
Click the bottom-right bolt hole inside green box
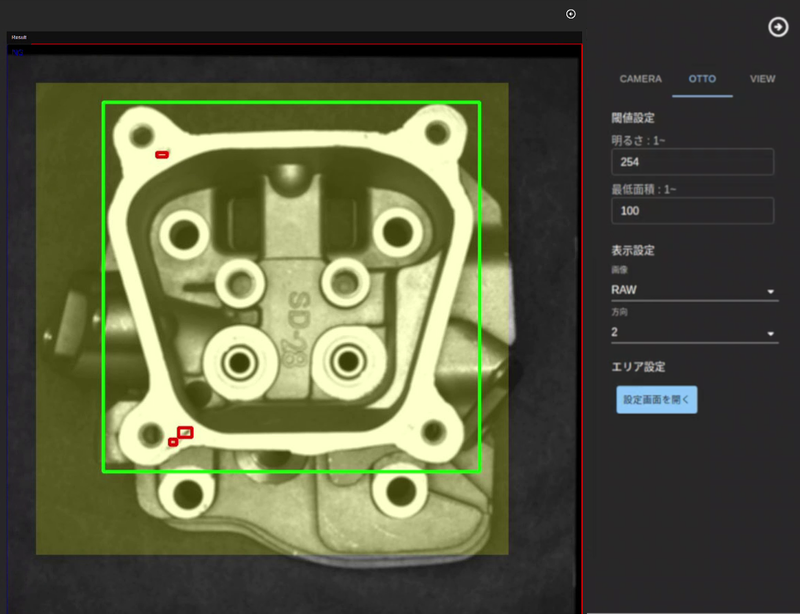tap(433, 431)
